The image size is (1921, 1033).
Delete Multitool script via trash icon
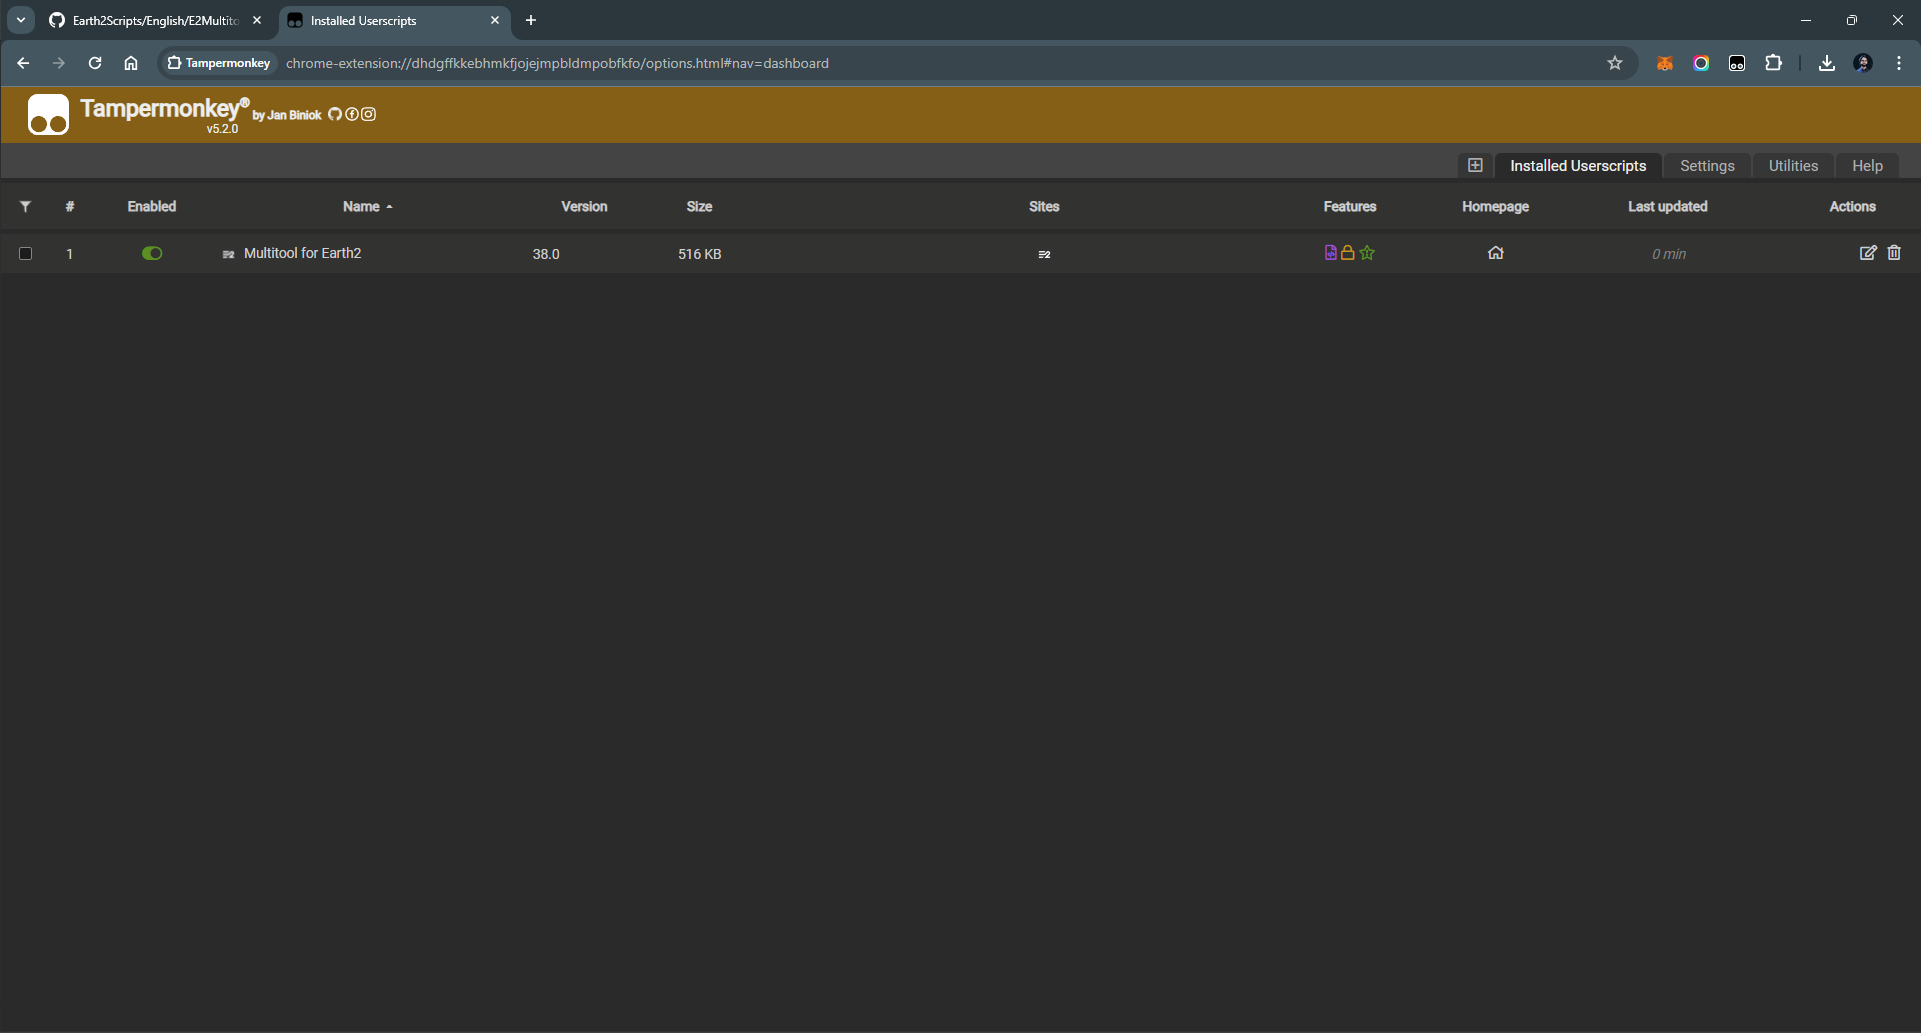pos(1894,253)
